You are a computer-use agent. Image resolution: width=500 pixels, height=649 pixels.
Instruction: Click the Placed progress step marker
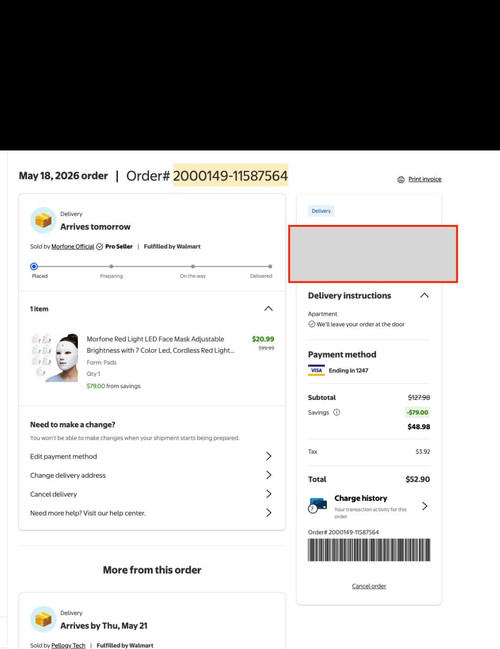34,266
